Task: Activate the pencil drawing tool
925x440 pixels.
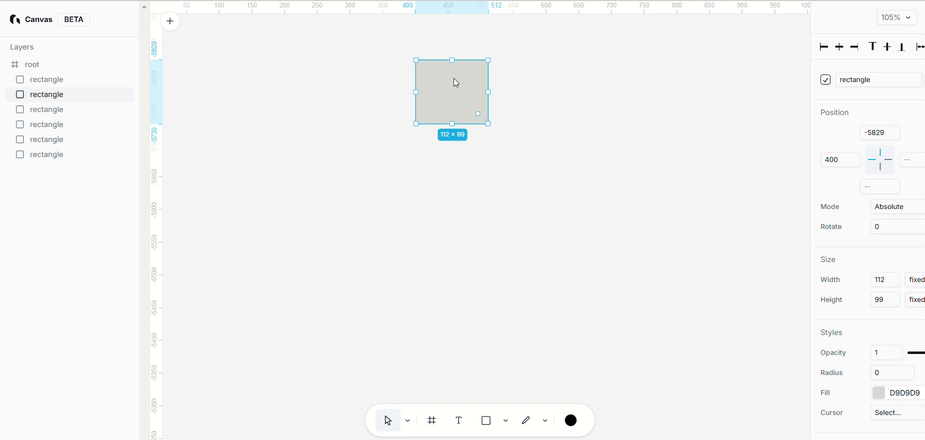Action: (x=526, y=421)
